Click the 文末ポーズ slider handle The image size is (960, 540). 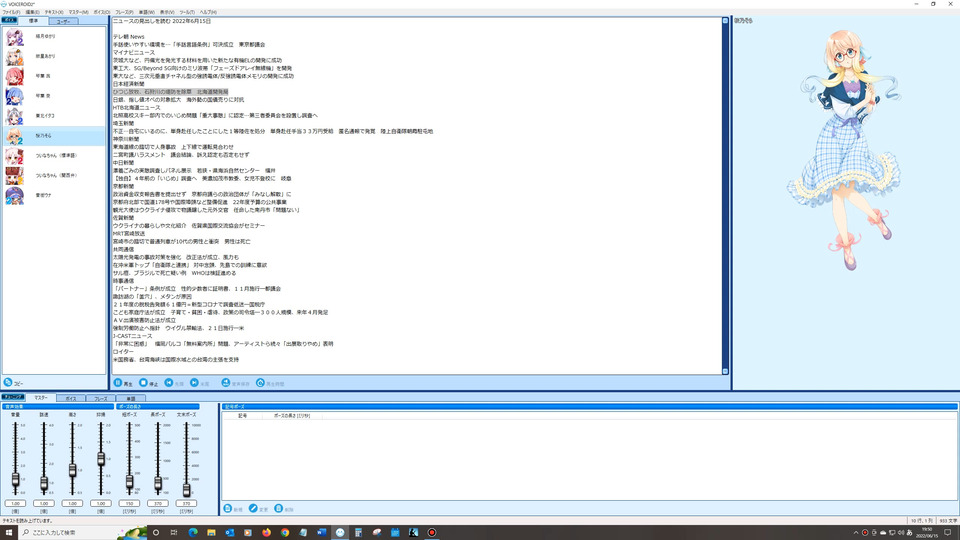186,489
